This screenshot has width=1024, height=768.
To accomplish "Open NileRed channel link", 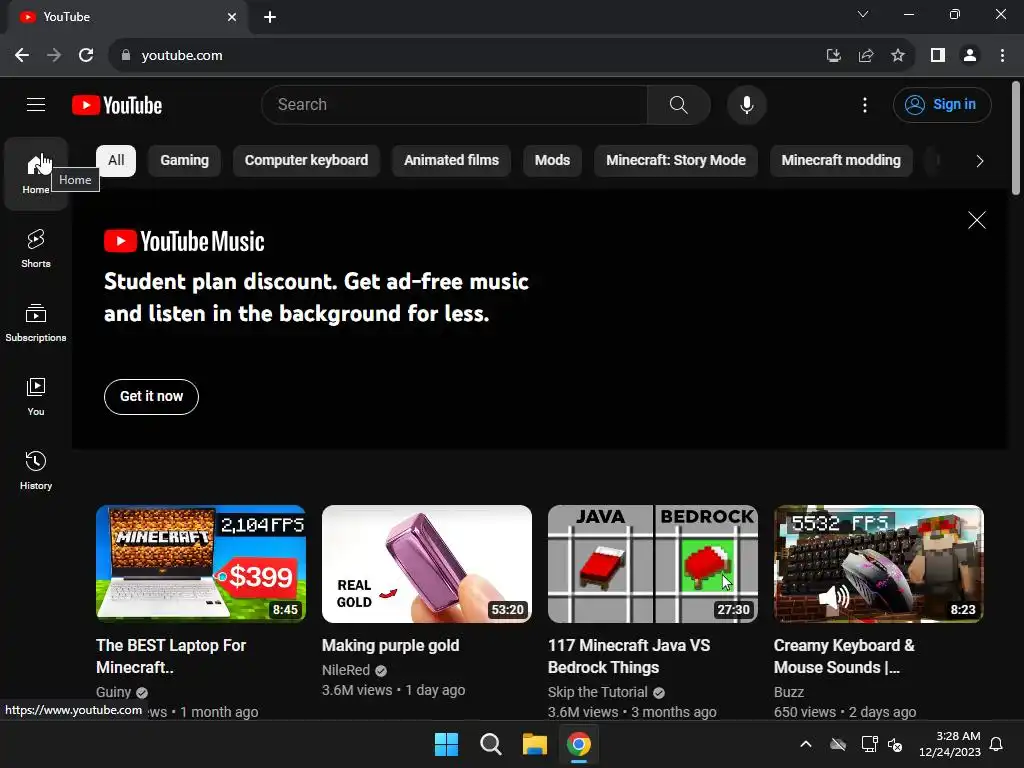I will [x=346, y=670].
